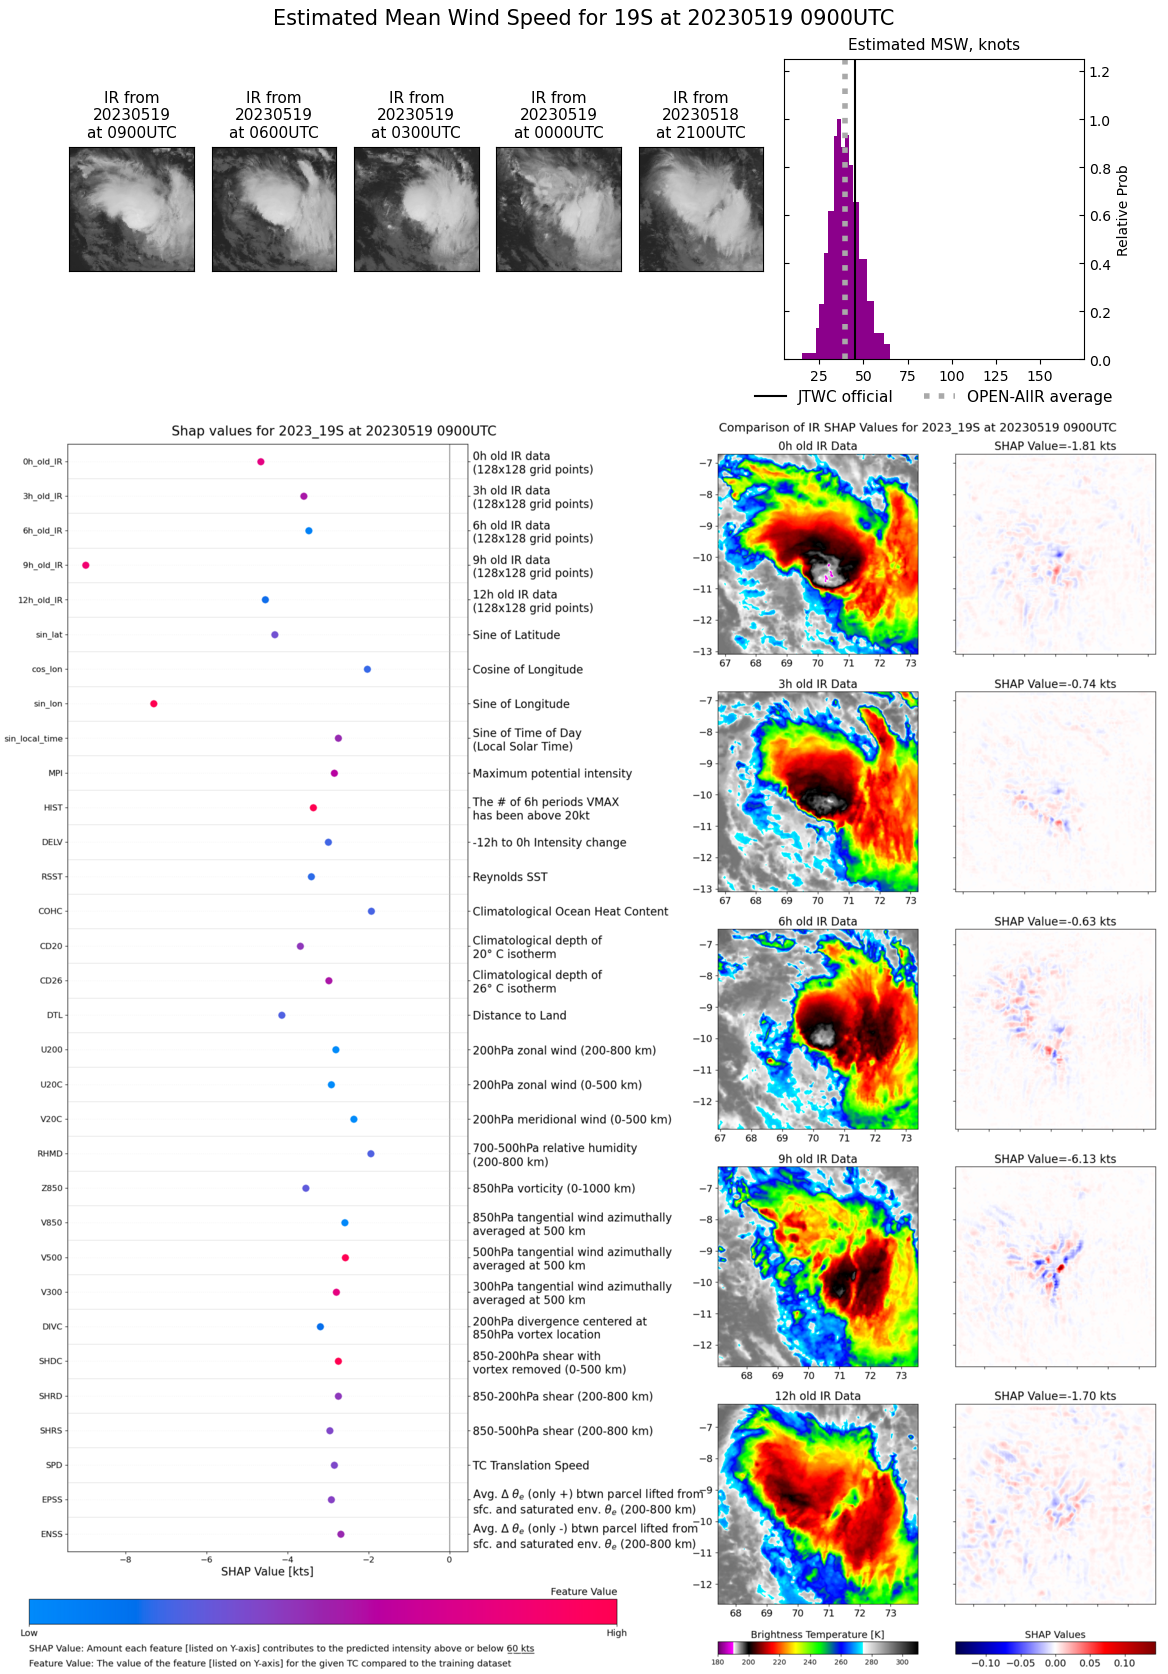Select the sin_lon red data point
Screen dimensions: 1168x1674
tap(154, 704)
